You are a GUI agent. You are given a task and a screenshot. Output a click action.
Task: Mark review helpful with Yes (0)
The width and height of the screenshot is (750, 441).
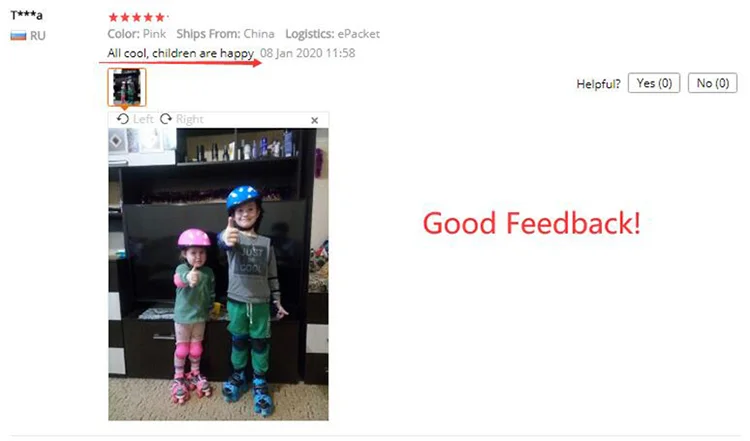(654, 83)
